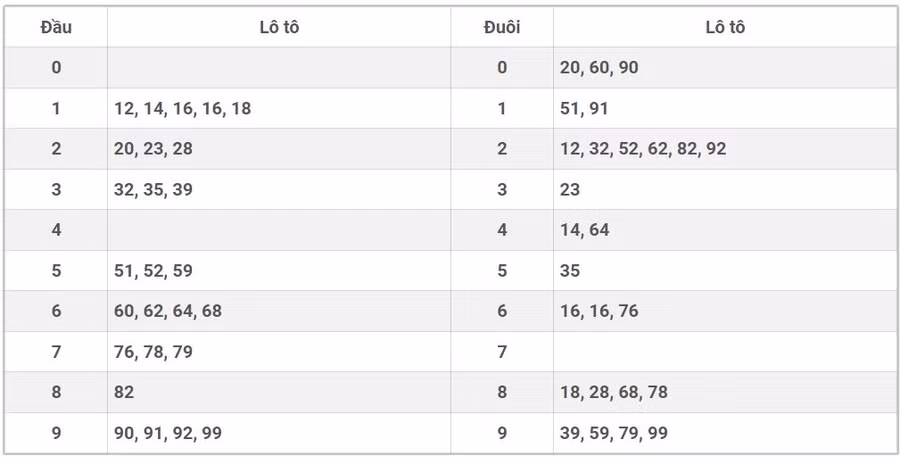Click the cell with "32, 35, 39"
Screen dimensions: 900x458
[154, 189]
